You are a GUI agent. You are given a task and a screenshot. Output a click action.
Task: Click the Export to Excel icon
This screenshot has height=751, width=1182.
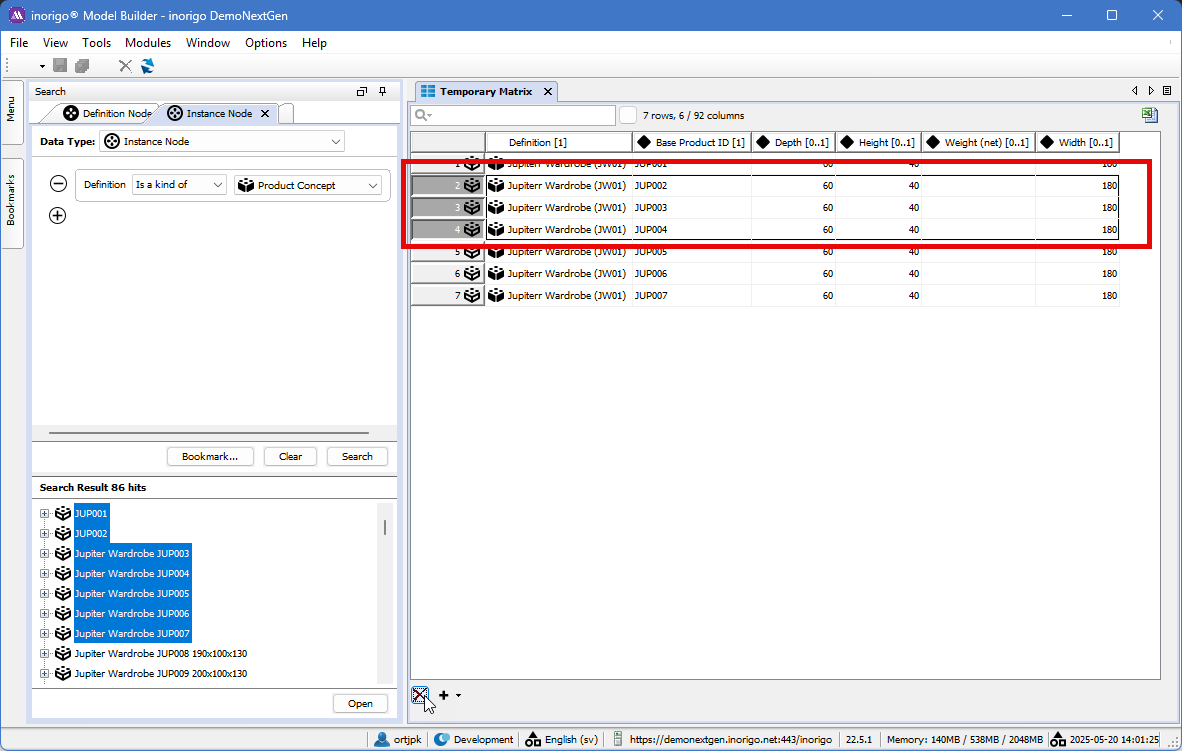point(1150,115)
